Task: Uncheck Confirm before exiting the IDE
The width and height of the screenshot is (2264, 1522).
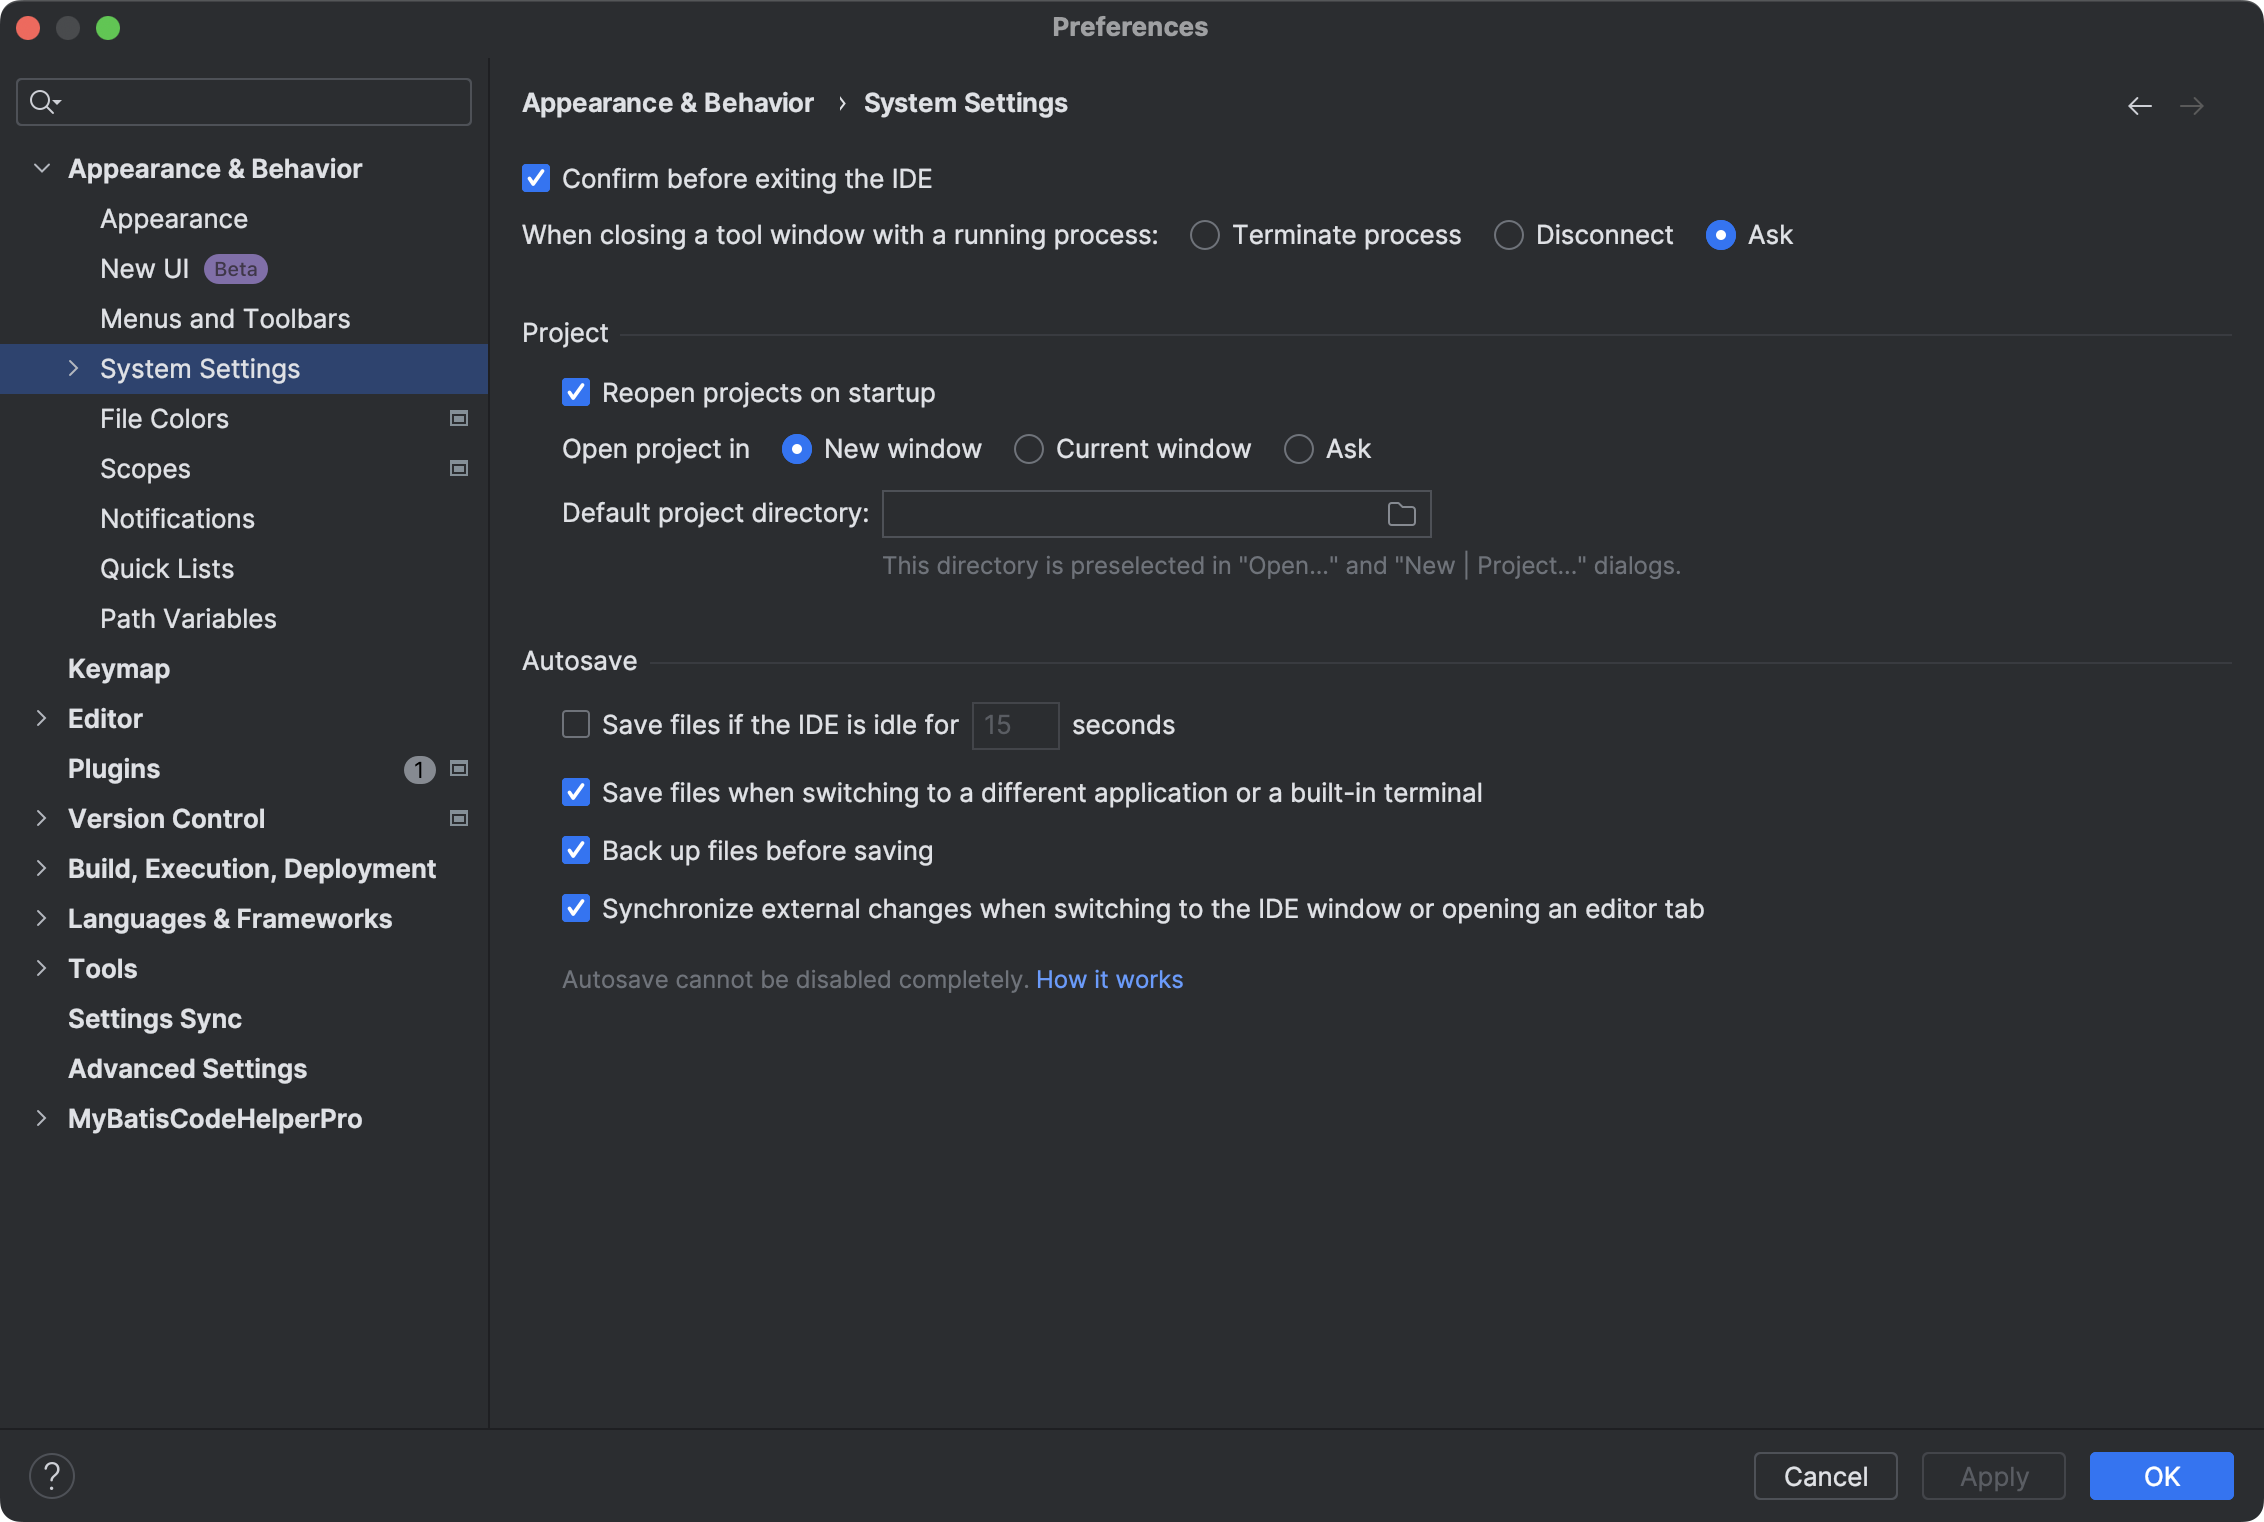Action: click(x=536, y=179)
